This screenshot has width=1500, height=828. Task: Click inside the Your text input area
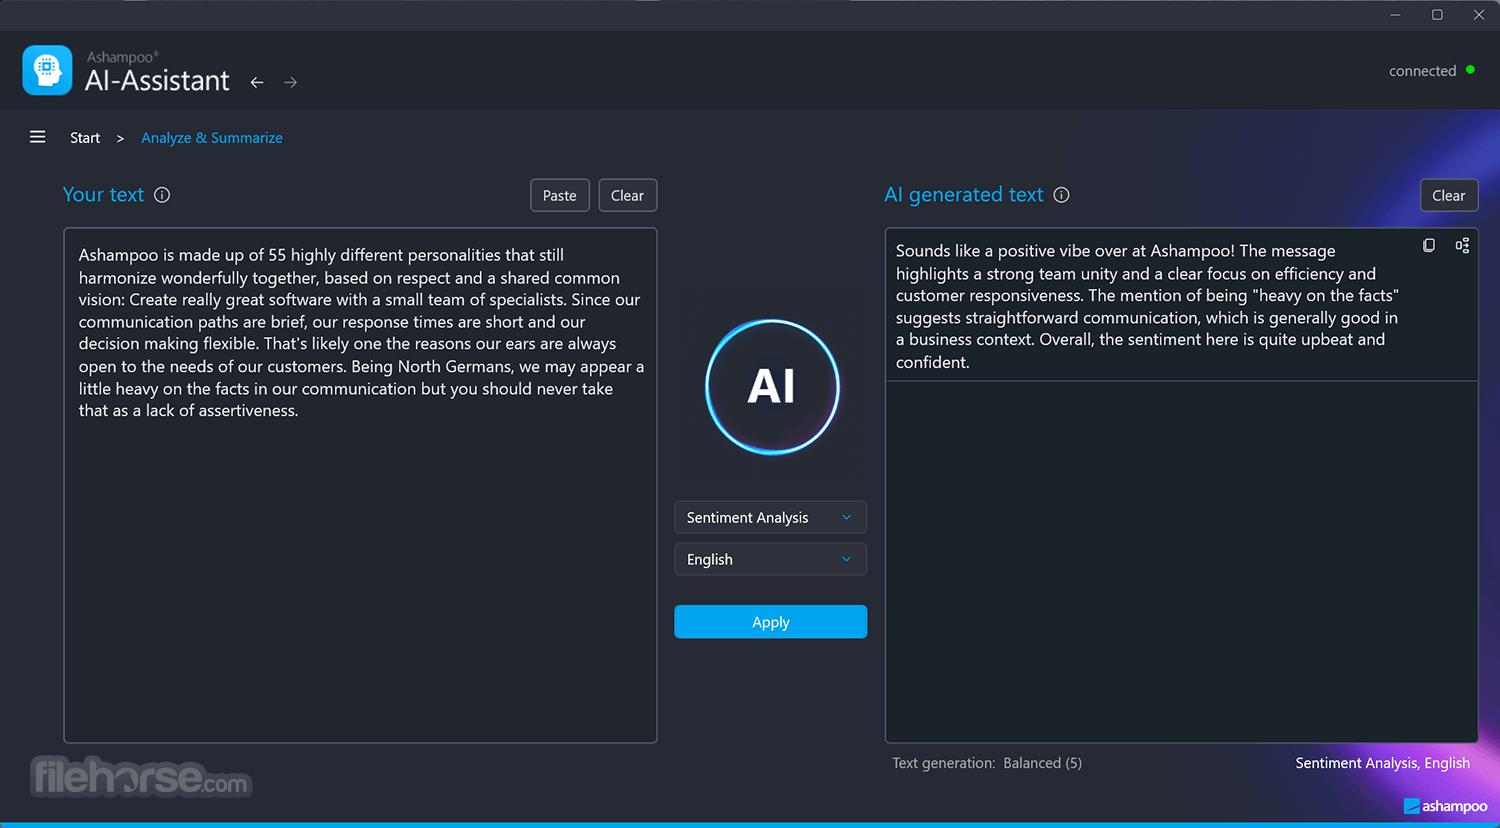[x=360, y=485]
